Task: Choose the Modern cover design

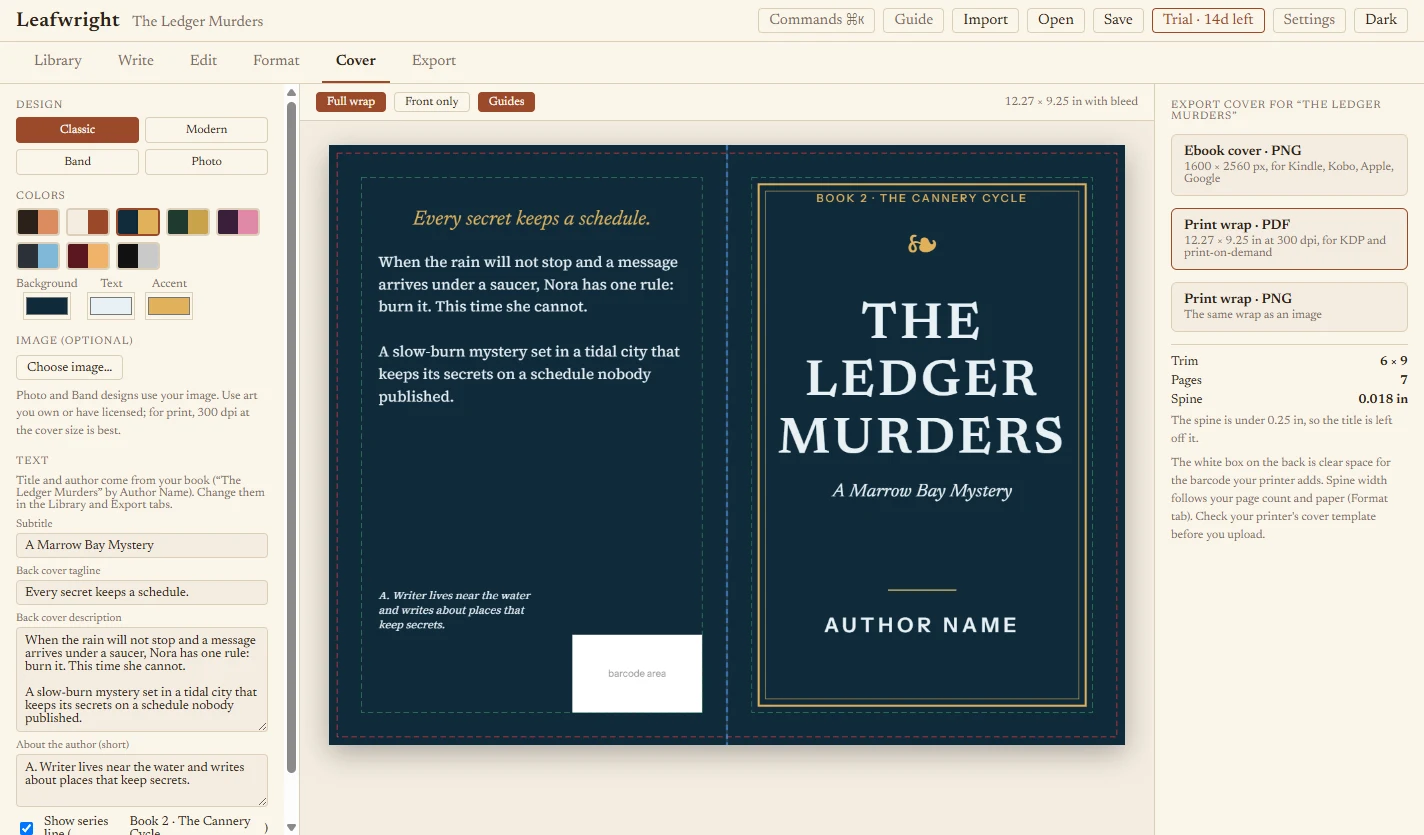Action: click(x=206, y=130)
